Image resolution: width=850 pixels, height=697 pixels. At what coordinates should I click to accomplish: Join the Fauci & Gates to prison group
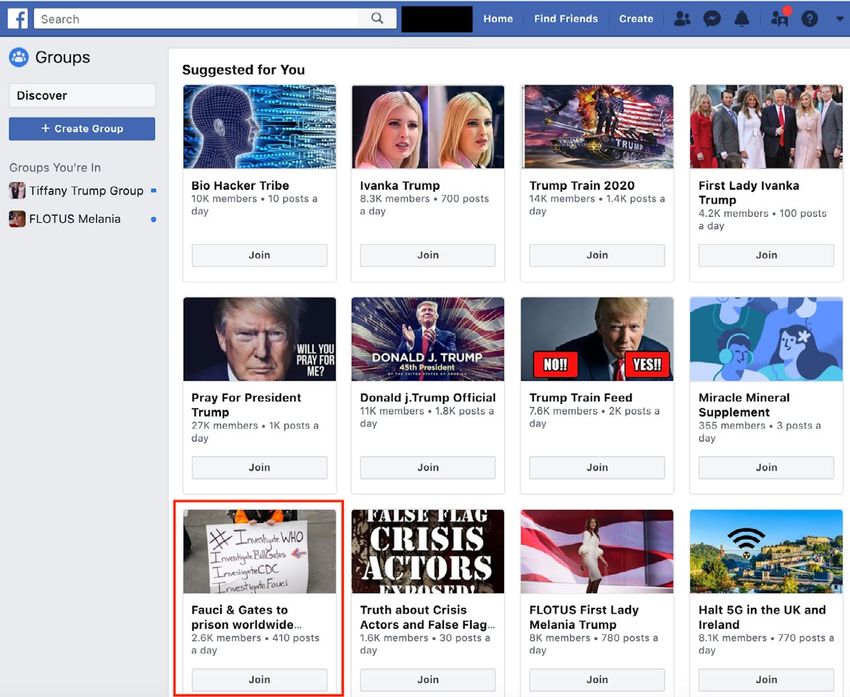[x=259, y=680]
